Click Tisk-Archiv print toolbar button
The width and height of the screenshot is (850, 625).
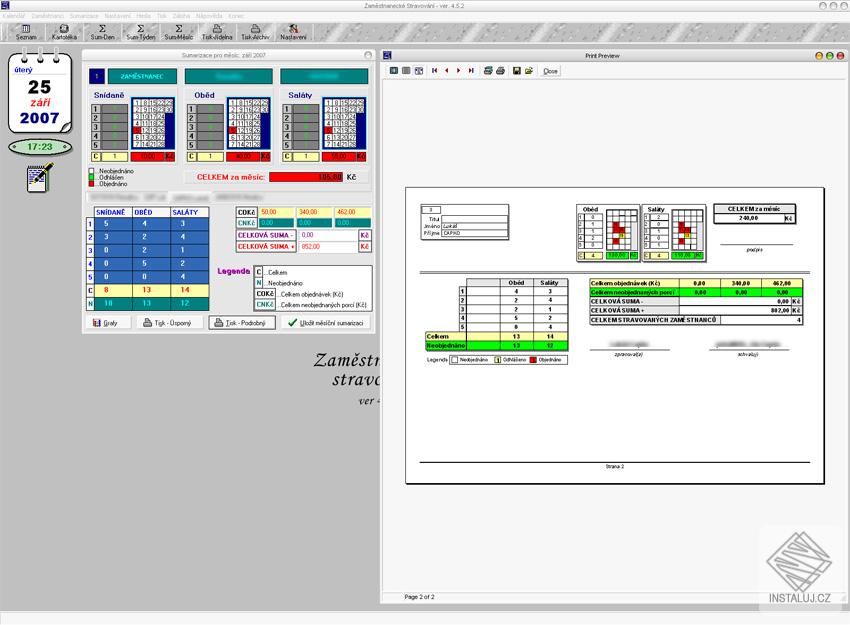pyautogui.click(x=255, y=33)
